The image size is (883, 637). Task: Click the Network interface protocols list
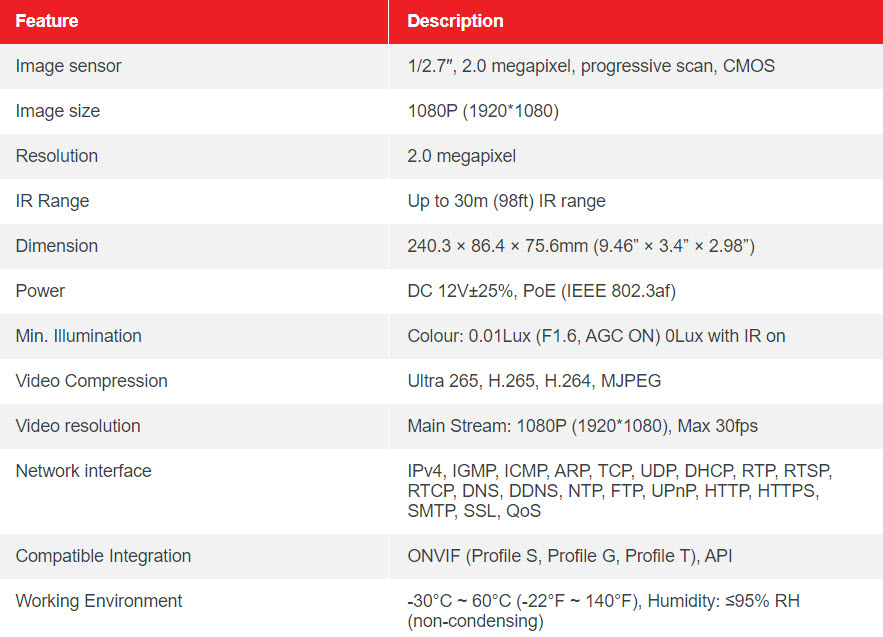[x=619, y=491]
